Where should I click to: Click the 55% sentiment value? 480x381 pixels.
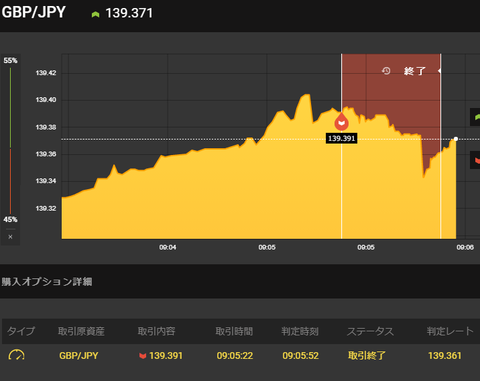pos(10,61)
